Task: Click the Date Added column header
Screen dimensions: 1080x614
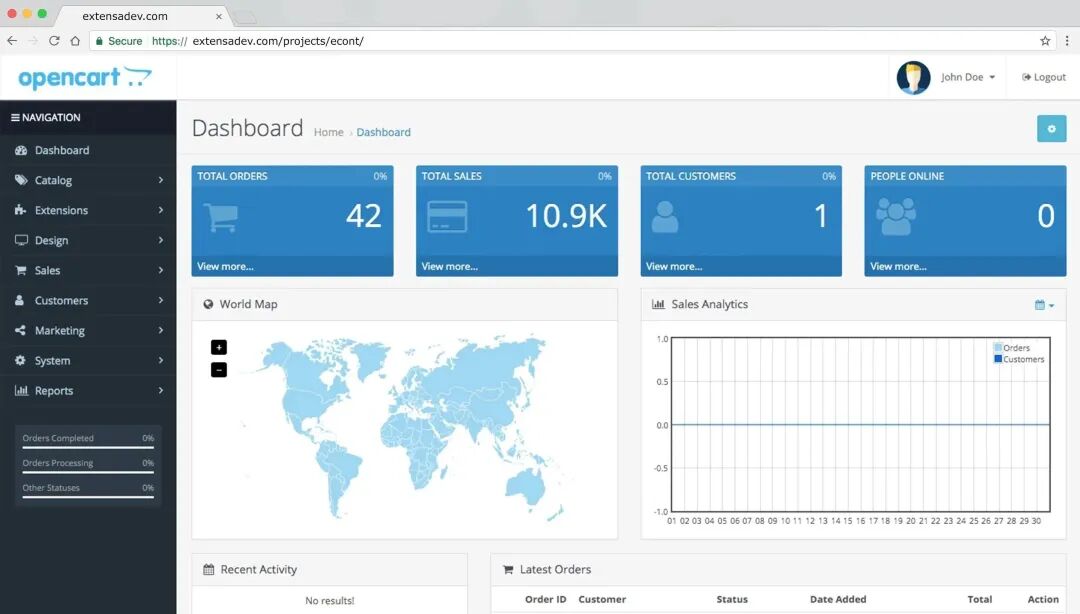Action: [x=838, y=600]
